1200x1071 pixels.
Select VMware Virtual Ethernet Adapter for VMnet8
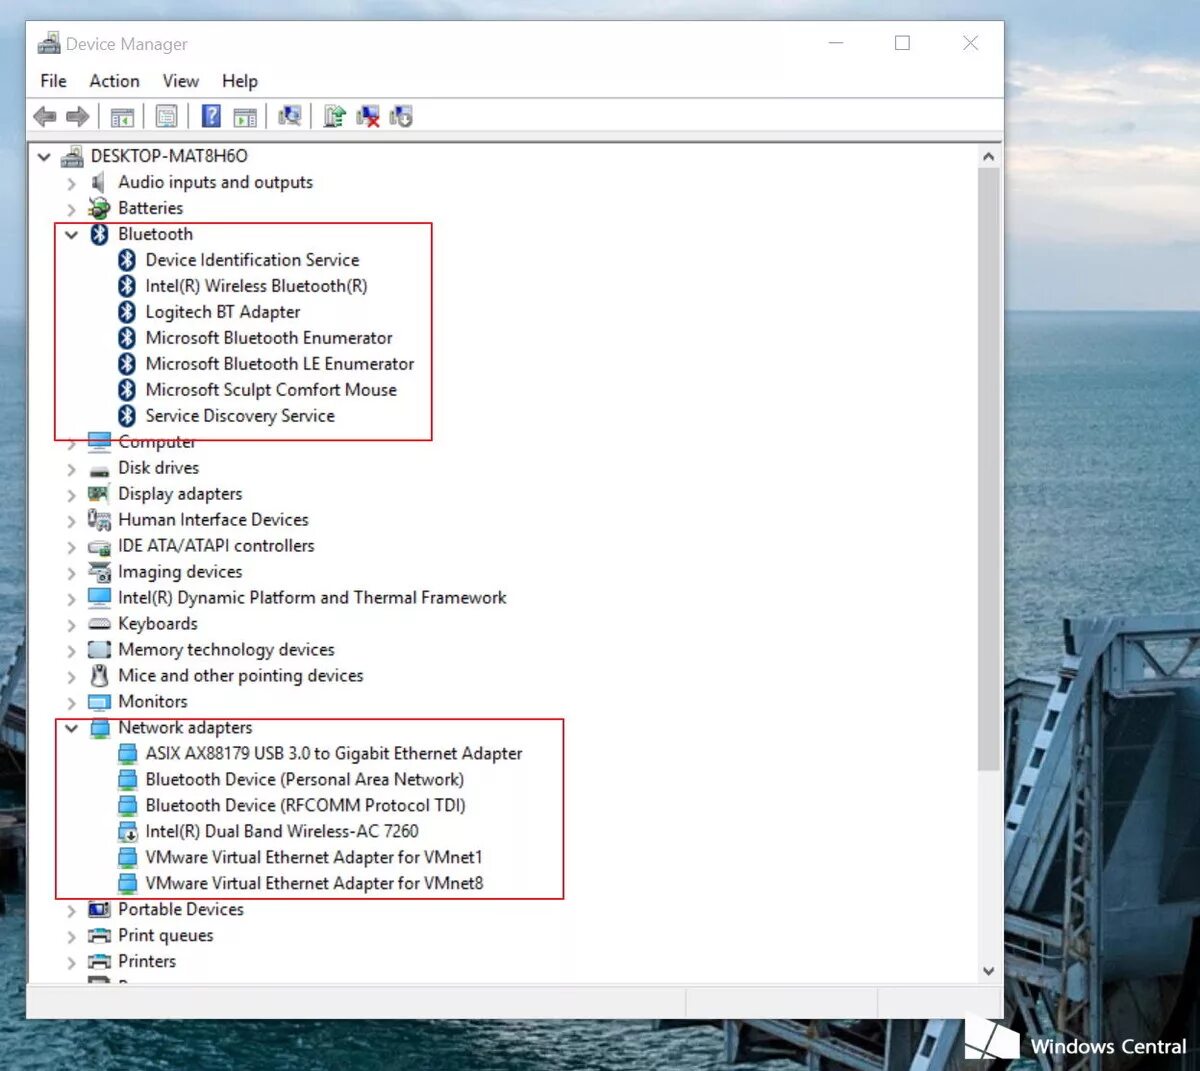point(314,884)
